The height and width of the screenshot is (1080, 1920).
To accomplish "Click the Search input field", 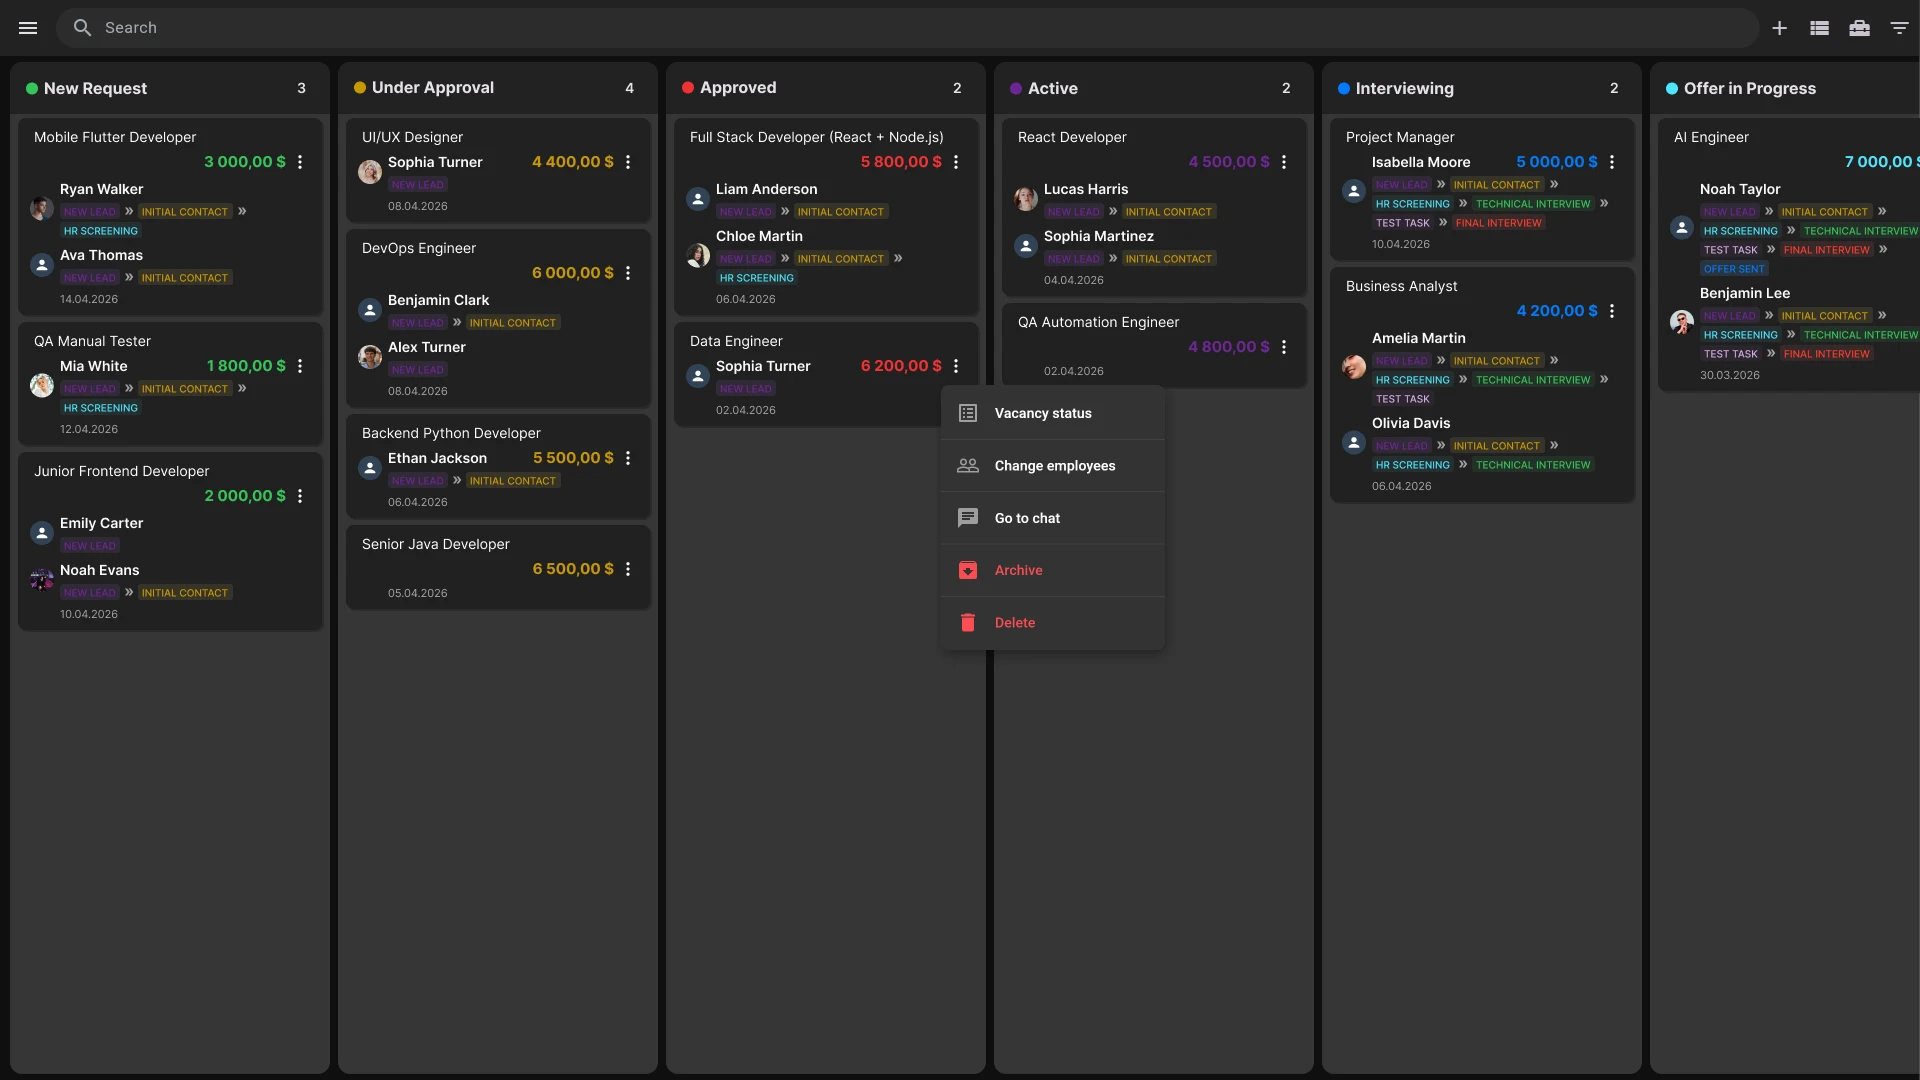I will coord(900,28).
